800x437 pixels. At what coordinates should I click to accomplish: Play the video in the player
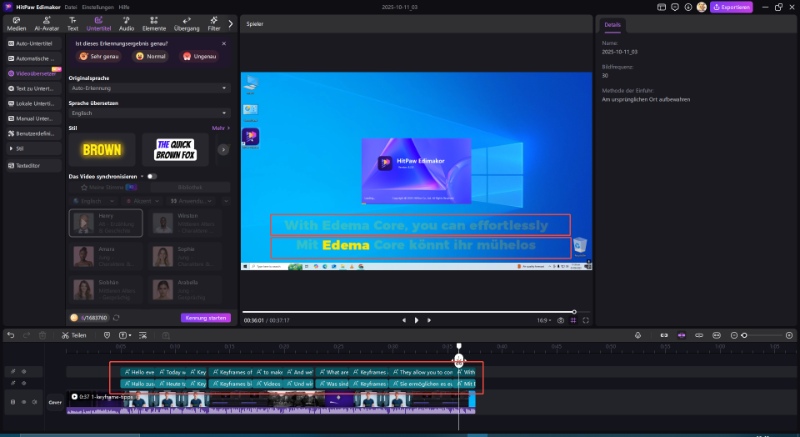(x=416, y=320)
